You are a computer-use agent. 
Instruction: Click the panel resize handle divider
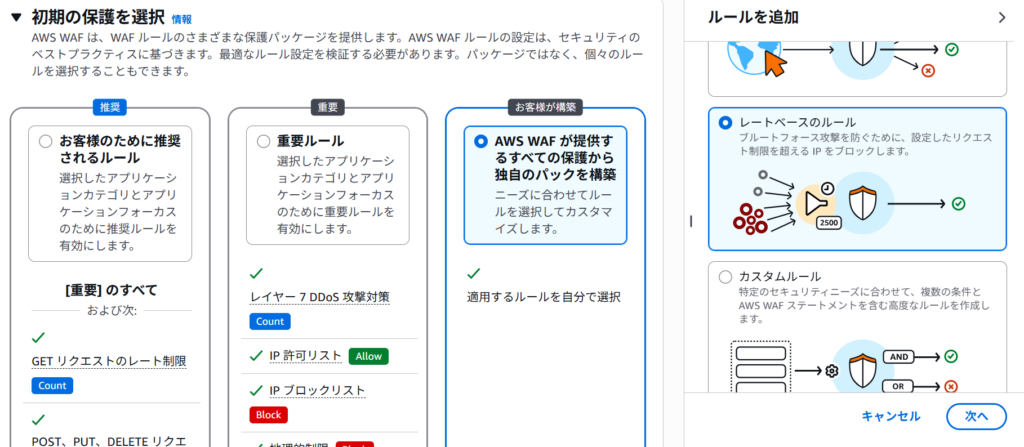tap(691, 222)
